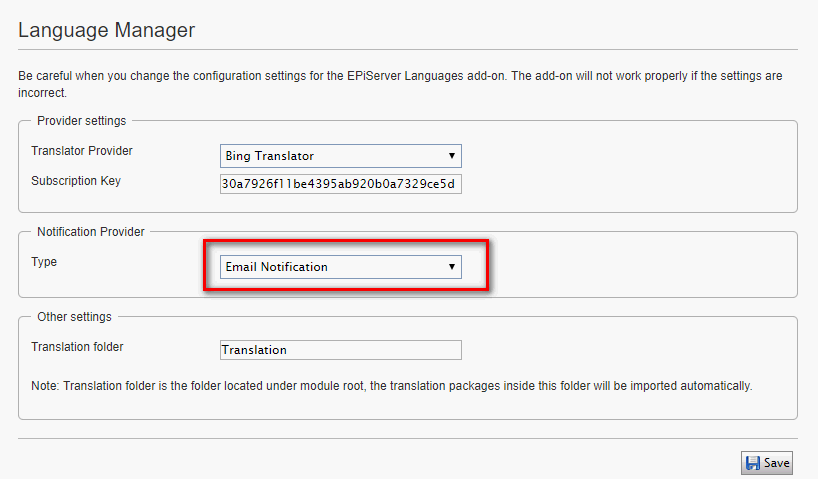Click the Subscription Key label
This screenshot has height=479, width=818.
(76, 181)
